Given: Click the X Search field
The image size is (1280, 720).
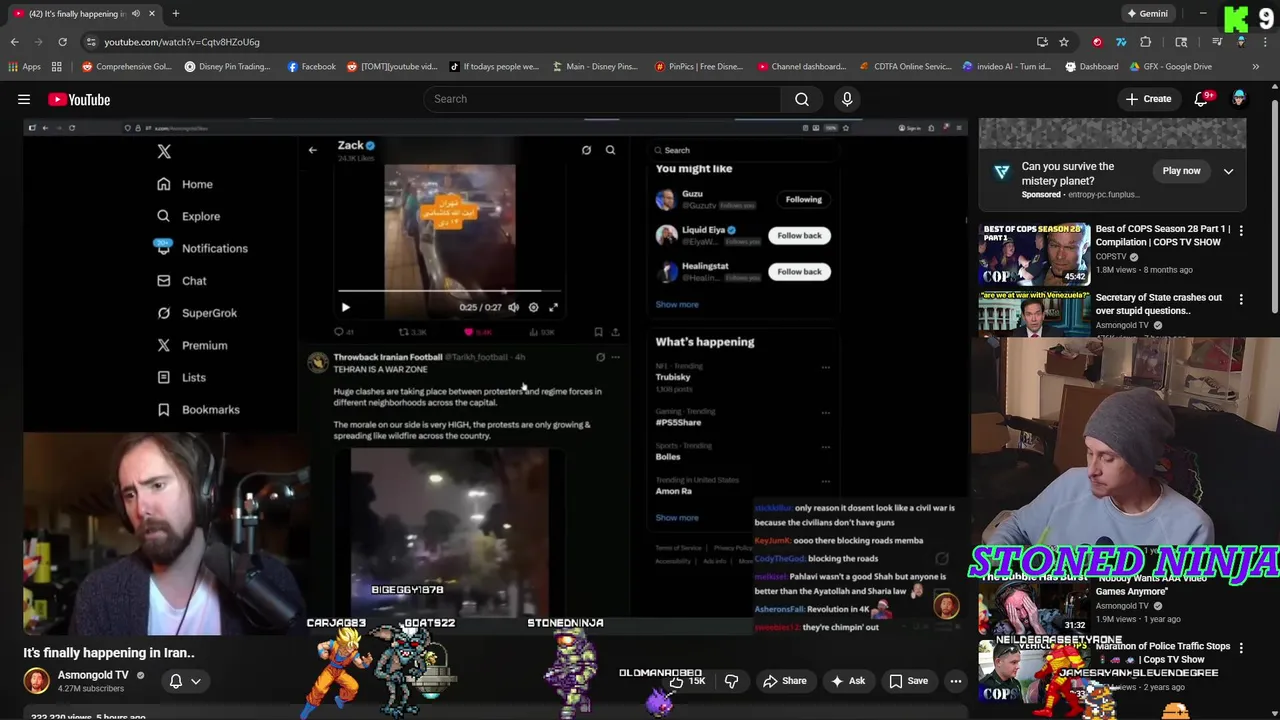Looking at the screenshot, I should pos(745,150).
